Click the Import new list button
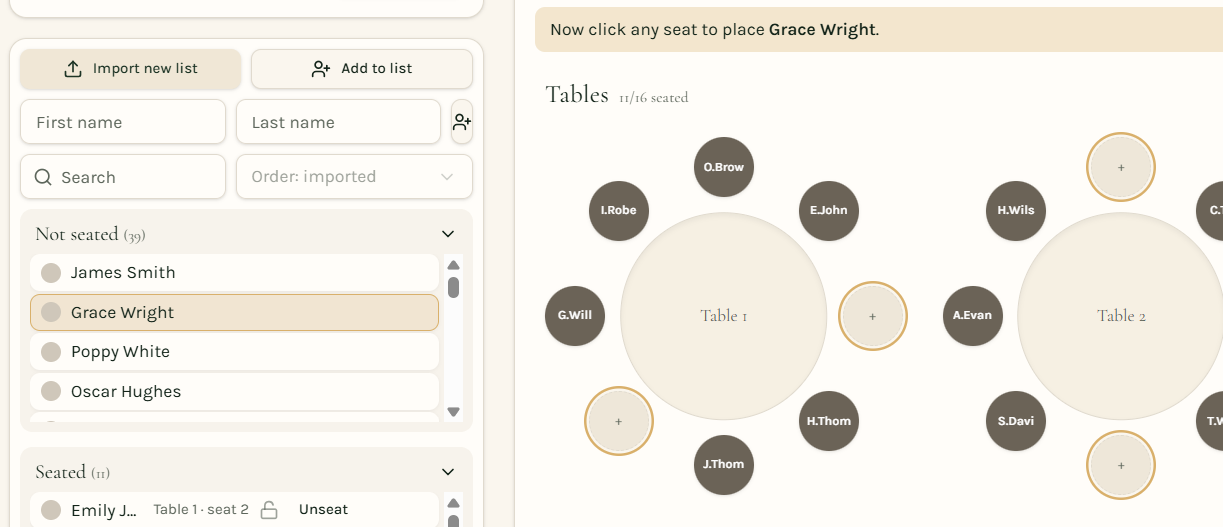Image resolution: width=1223 pixels, height=527 pixels. click(x=130, y=69)
